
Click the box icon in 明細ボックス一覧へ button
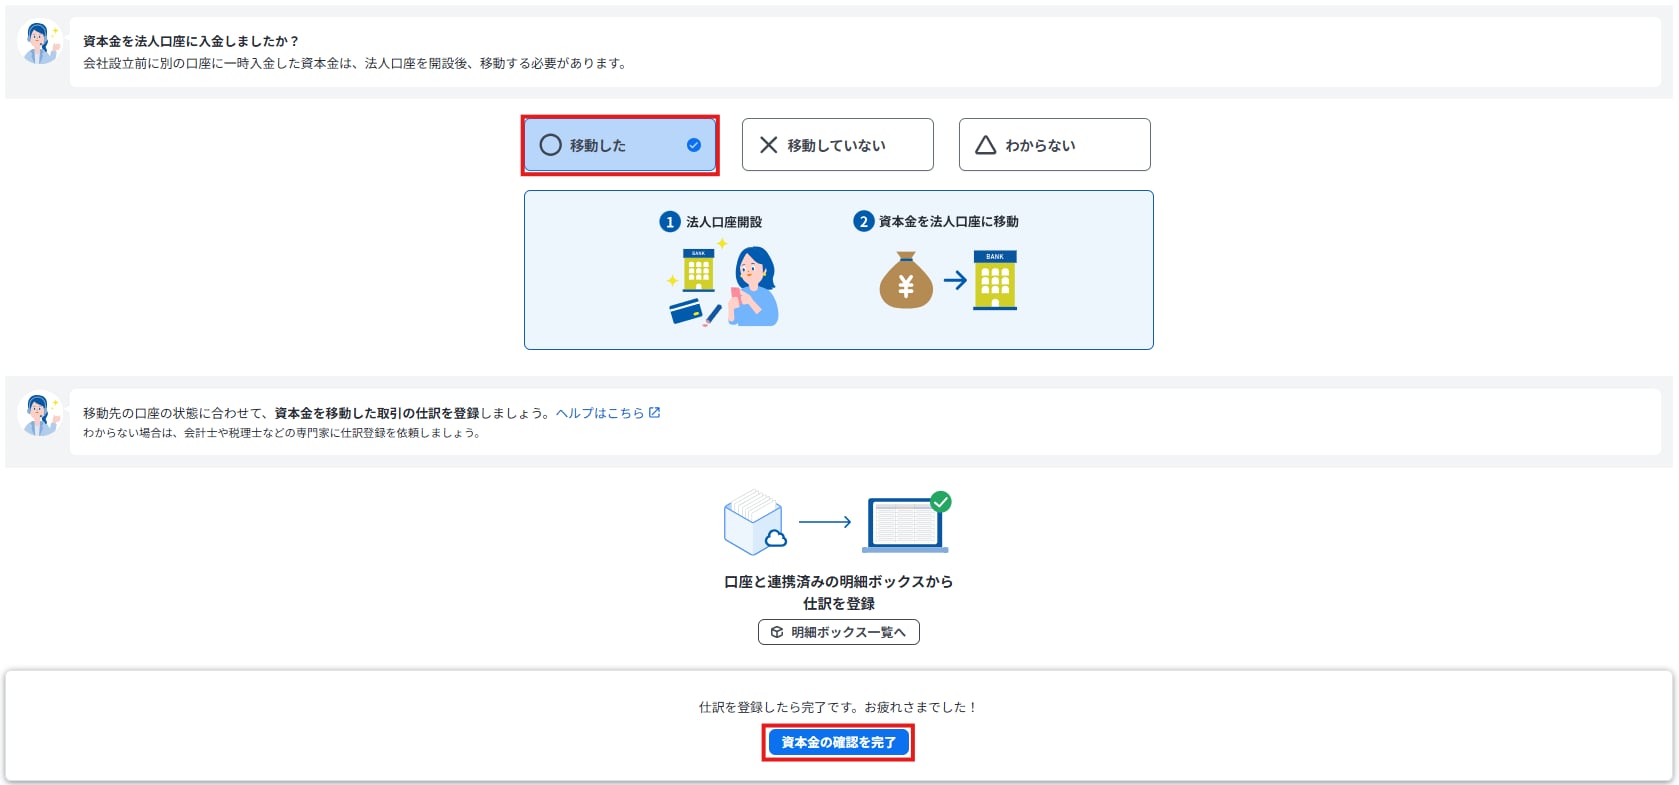click(777, 632)
